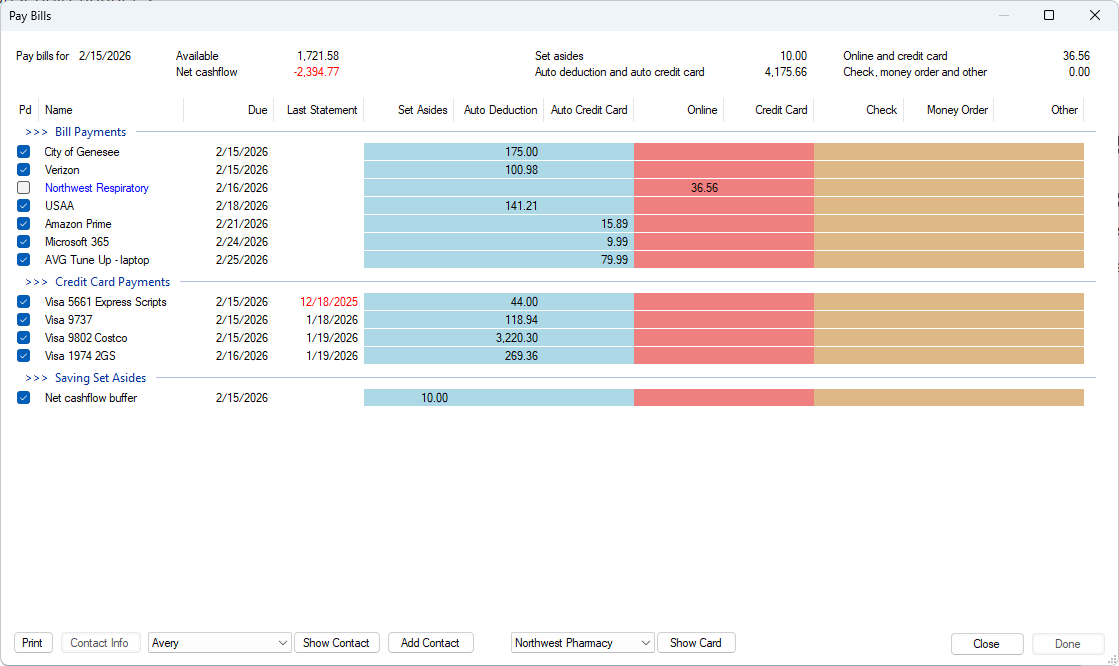Check the Northwest Respiratory paid checkbox
The width and height of the screenshot is (1119, 666).
(x=24, y=188)
